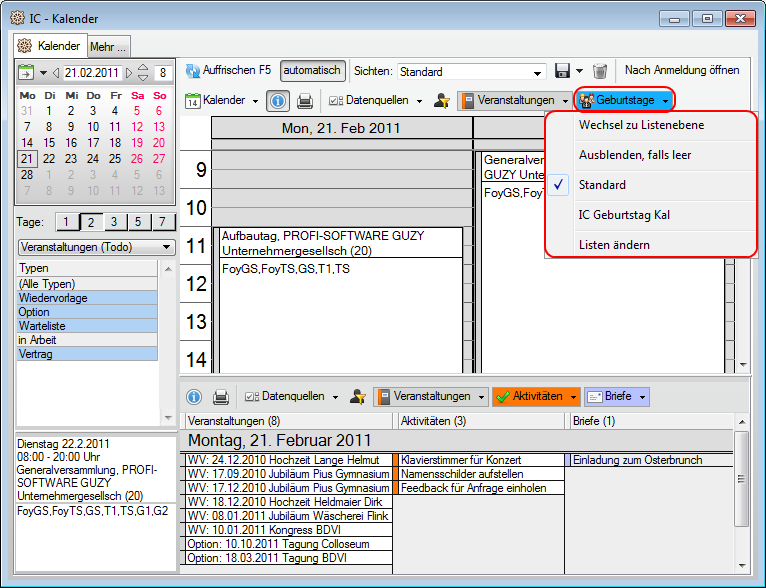Select 'Wiedervorlage' in the Typen list
The width and height of the screenshot is (766, 588).
coord(87,298)
